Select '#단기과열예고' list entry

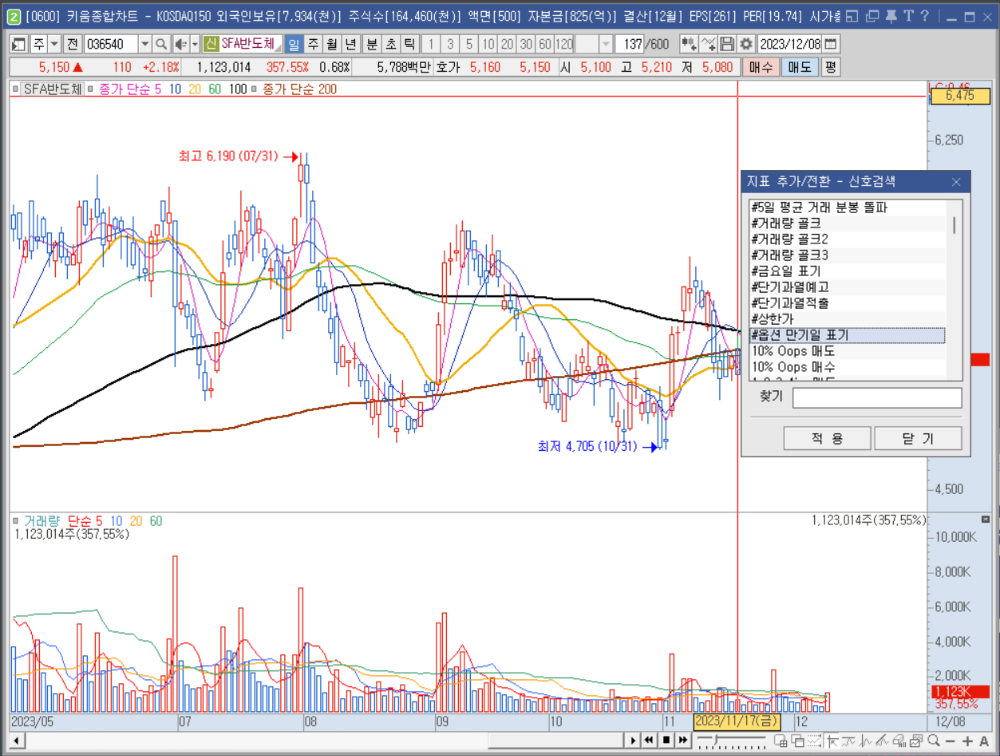(x=848, y=287)
